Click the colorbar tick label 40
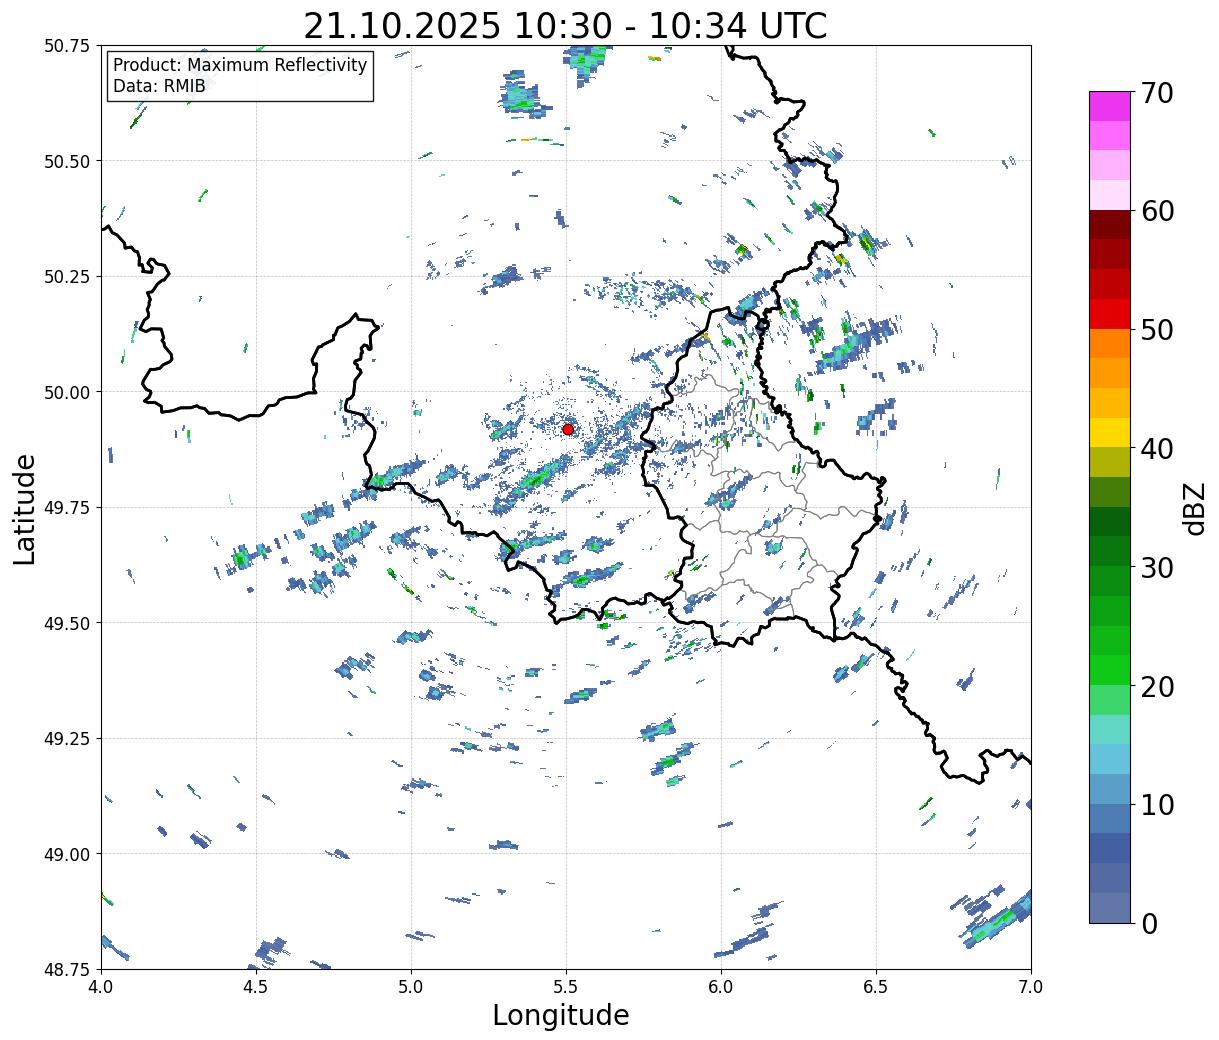The image size is (1219, 1040). coord(1156,449)
